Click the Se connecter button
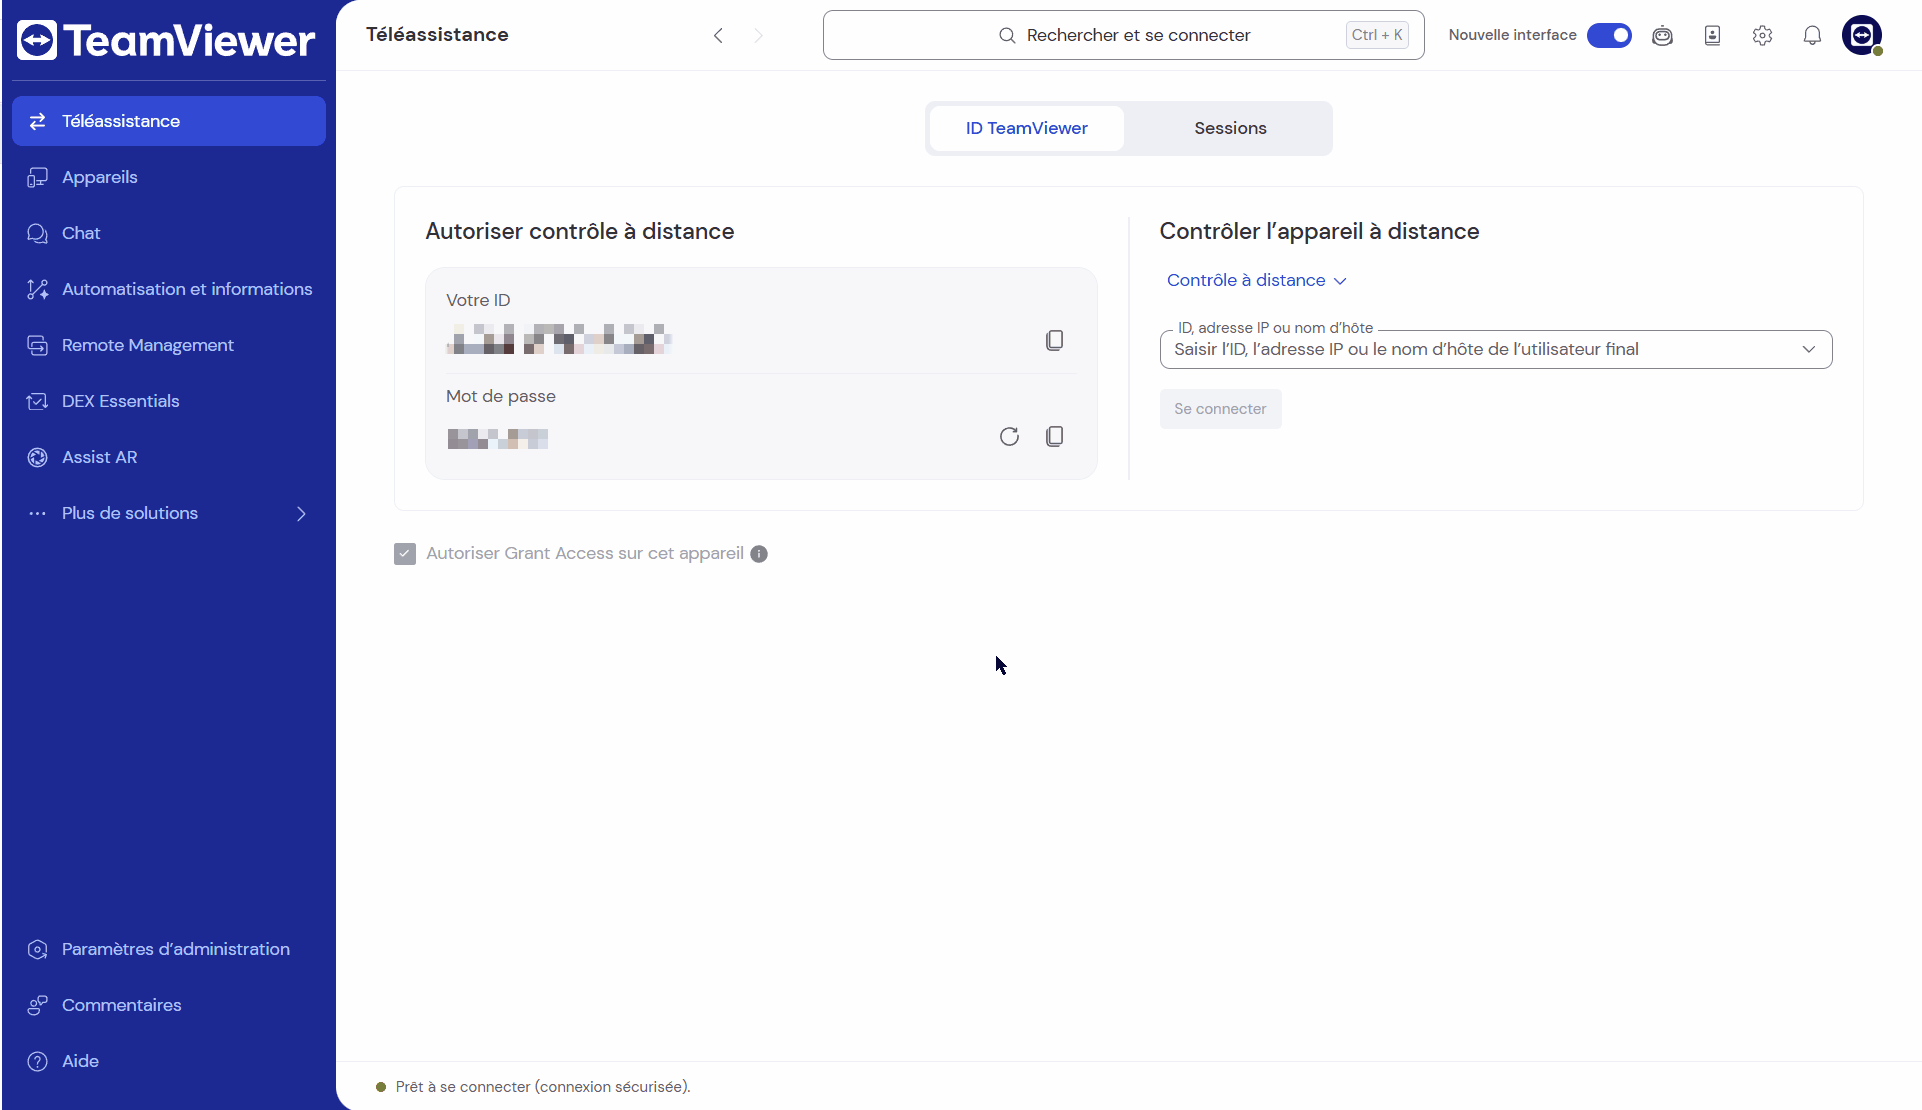The height and width of the screenshot is (1110, 1922). pos(1220,409)
